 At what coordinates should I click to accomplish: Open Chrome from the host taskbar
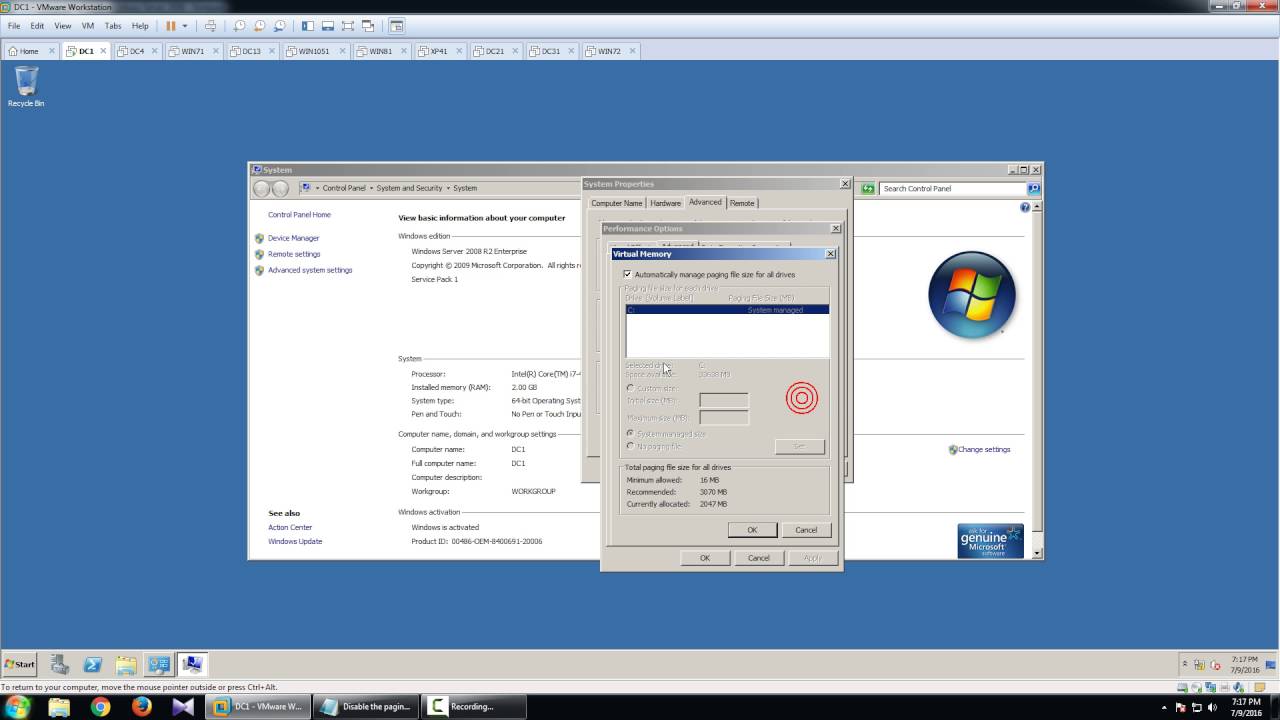coord(100,706)
